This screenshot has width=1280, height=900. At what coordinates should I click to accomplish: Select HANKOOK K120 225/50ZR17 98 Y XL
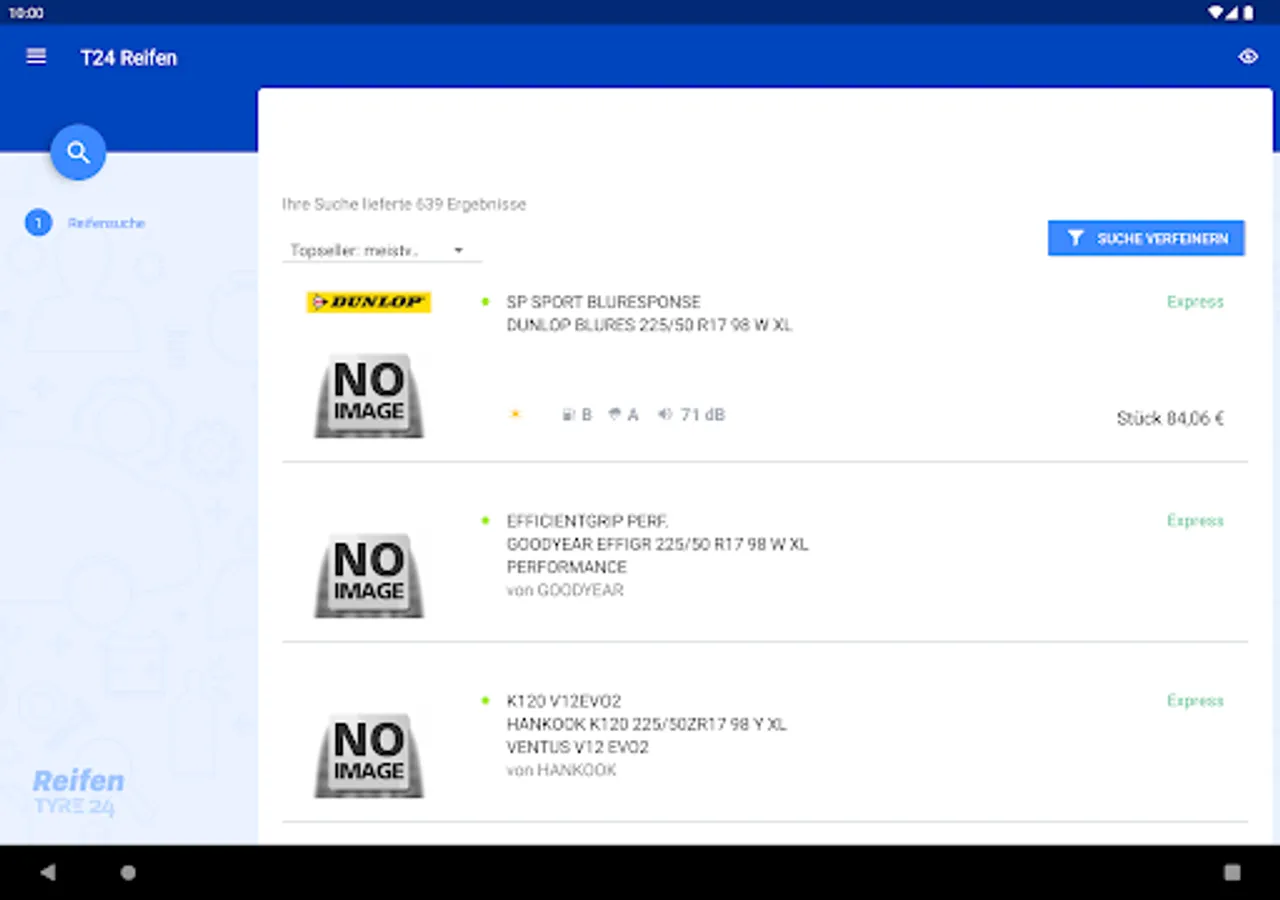pyautogui.click(x=647, y=724)
